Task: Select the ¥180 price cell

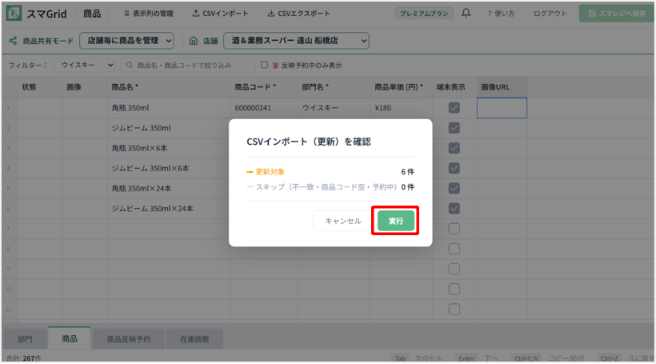Action: pyautogui.click(x=401, y=108)
